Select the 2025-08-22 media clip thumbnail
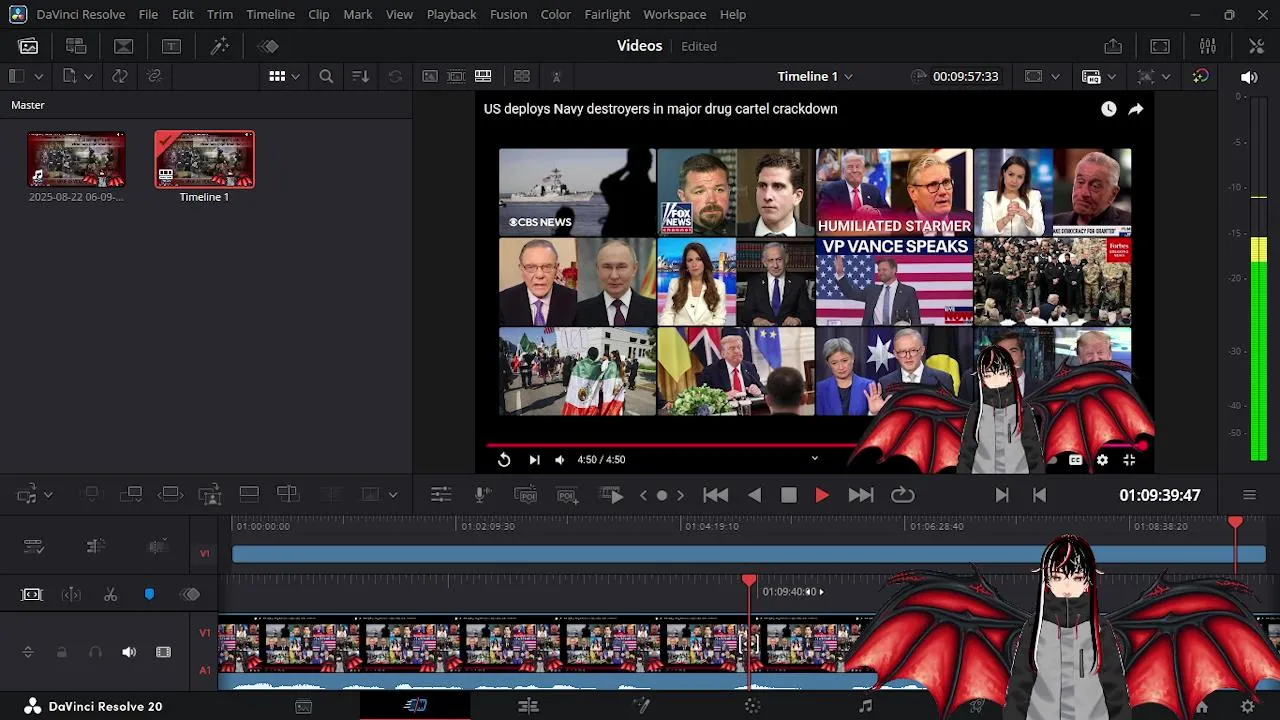 pos(76,159)
